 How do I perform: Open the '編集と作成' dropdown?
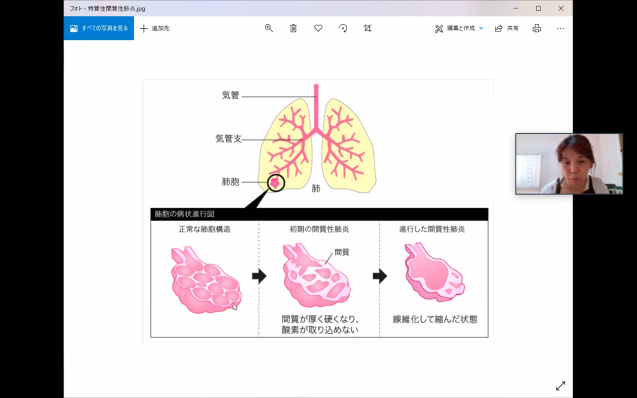459,28
